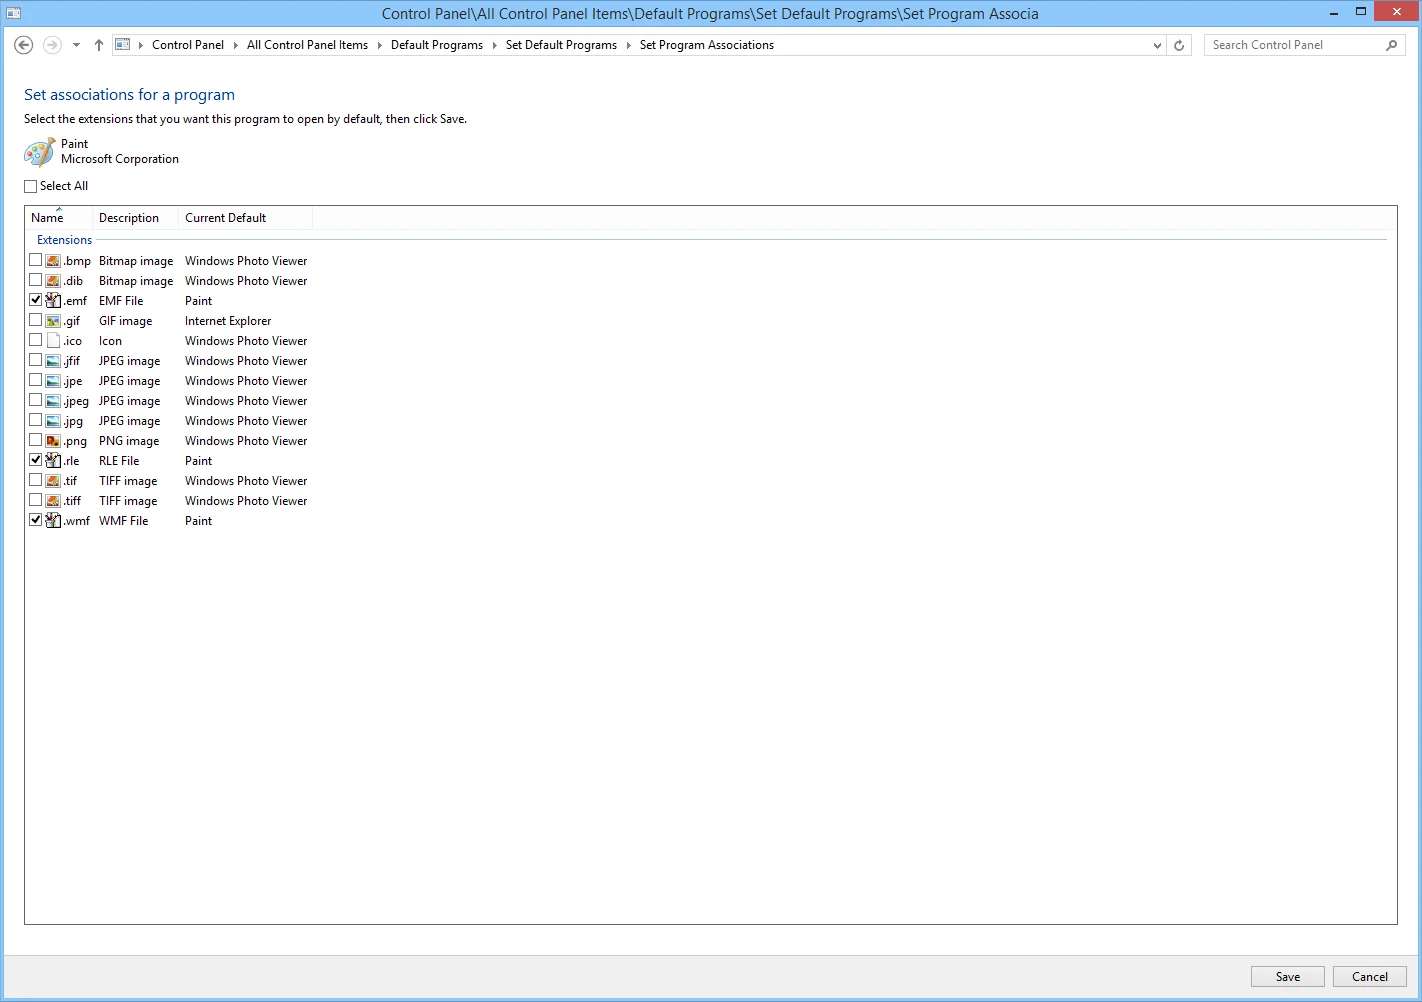Sort by the Name column header
This screenshot has width=1422, height=1002.
[59, 218]
